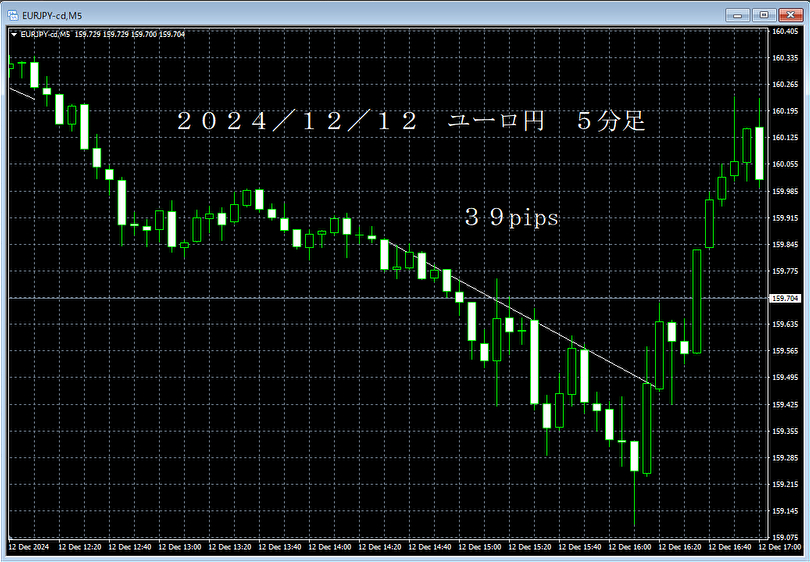Image resolution: width=810 pixels, height=562 pixels.
Task: Click the 160.125 price scale value
Action: [785, 137]
